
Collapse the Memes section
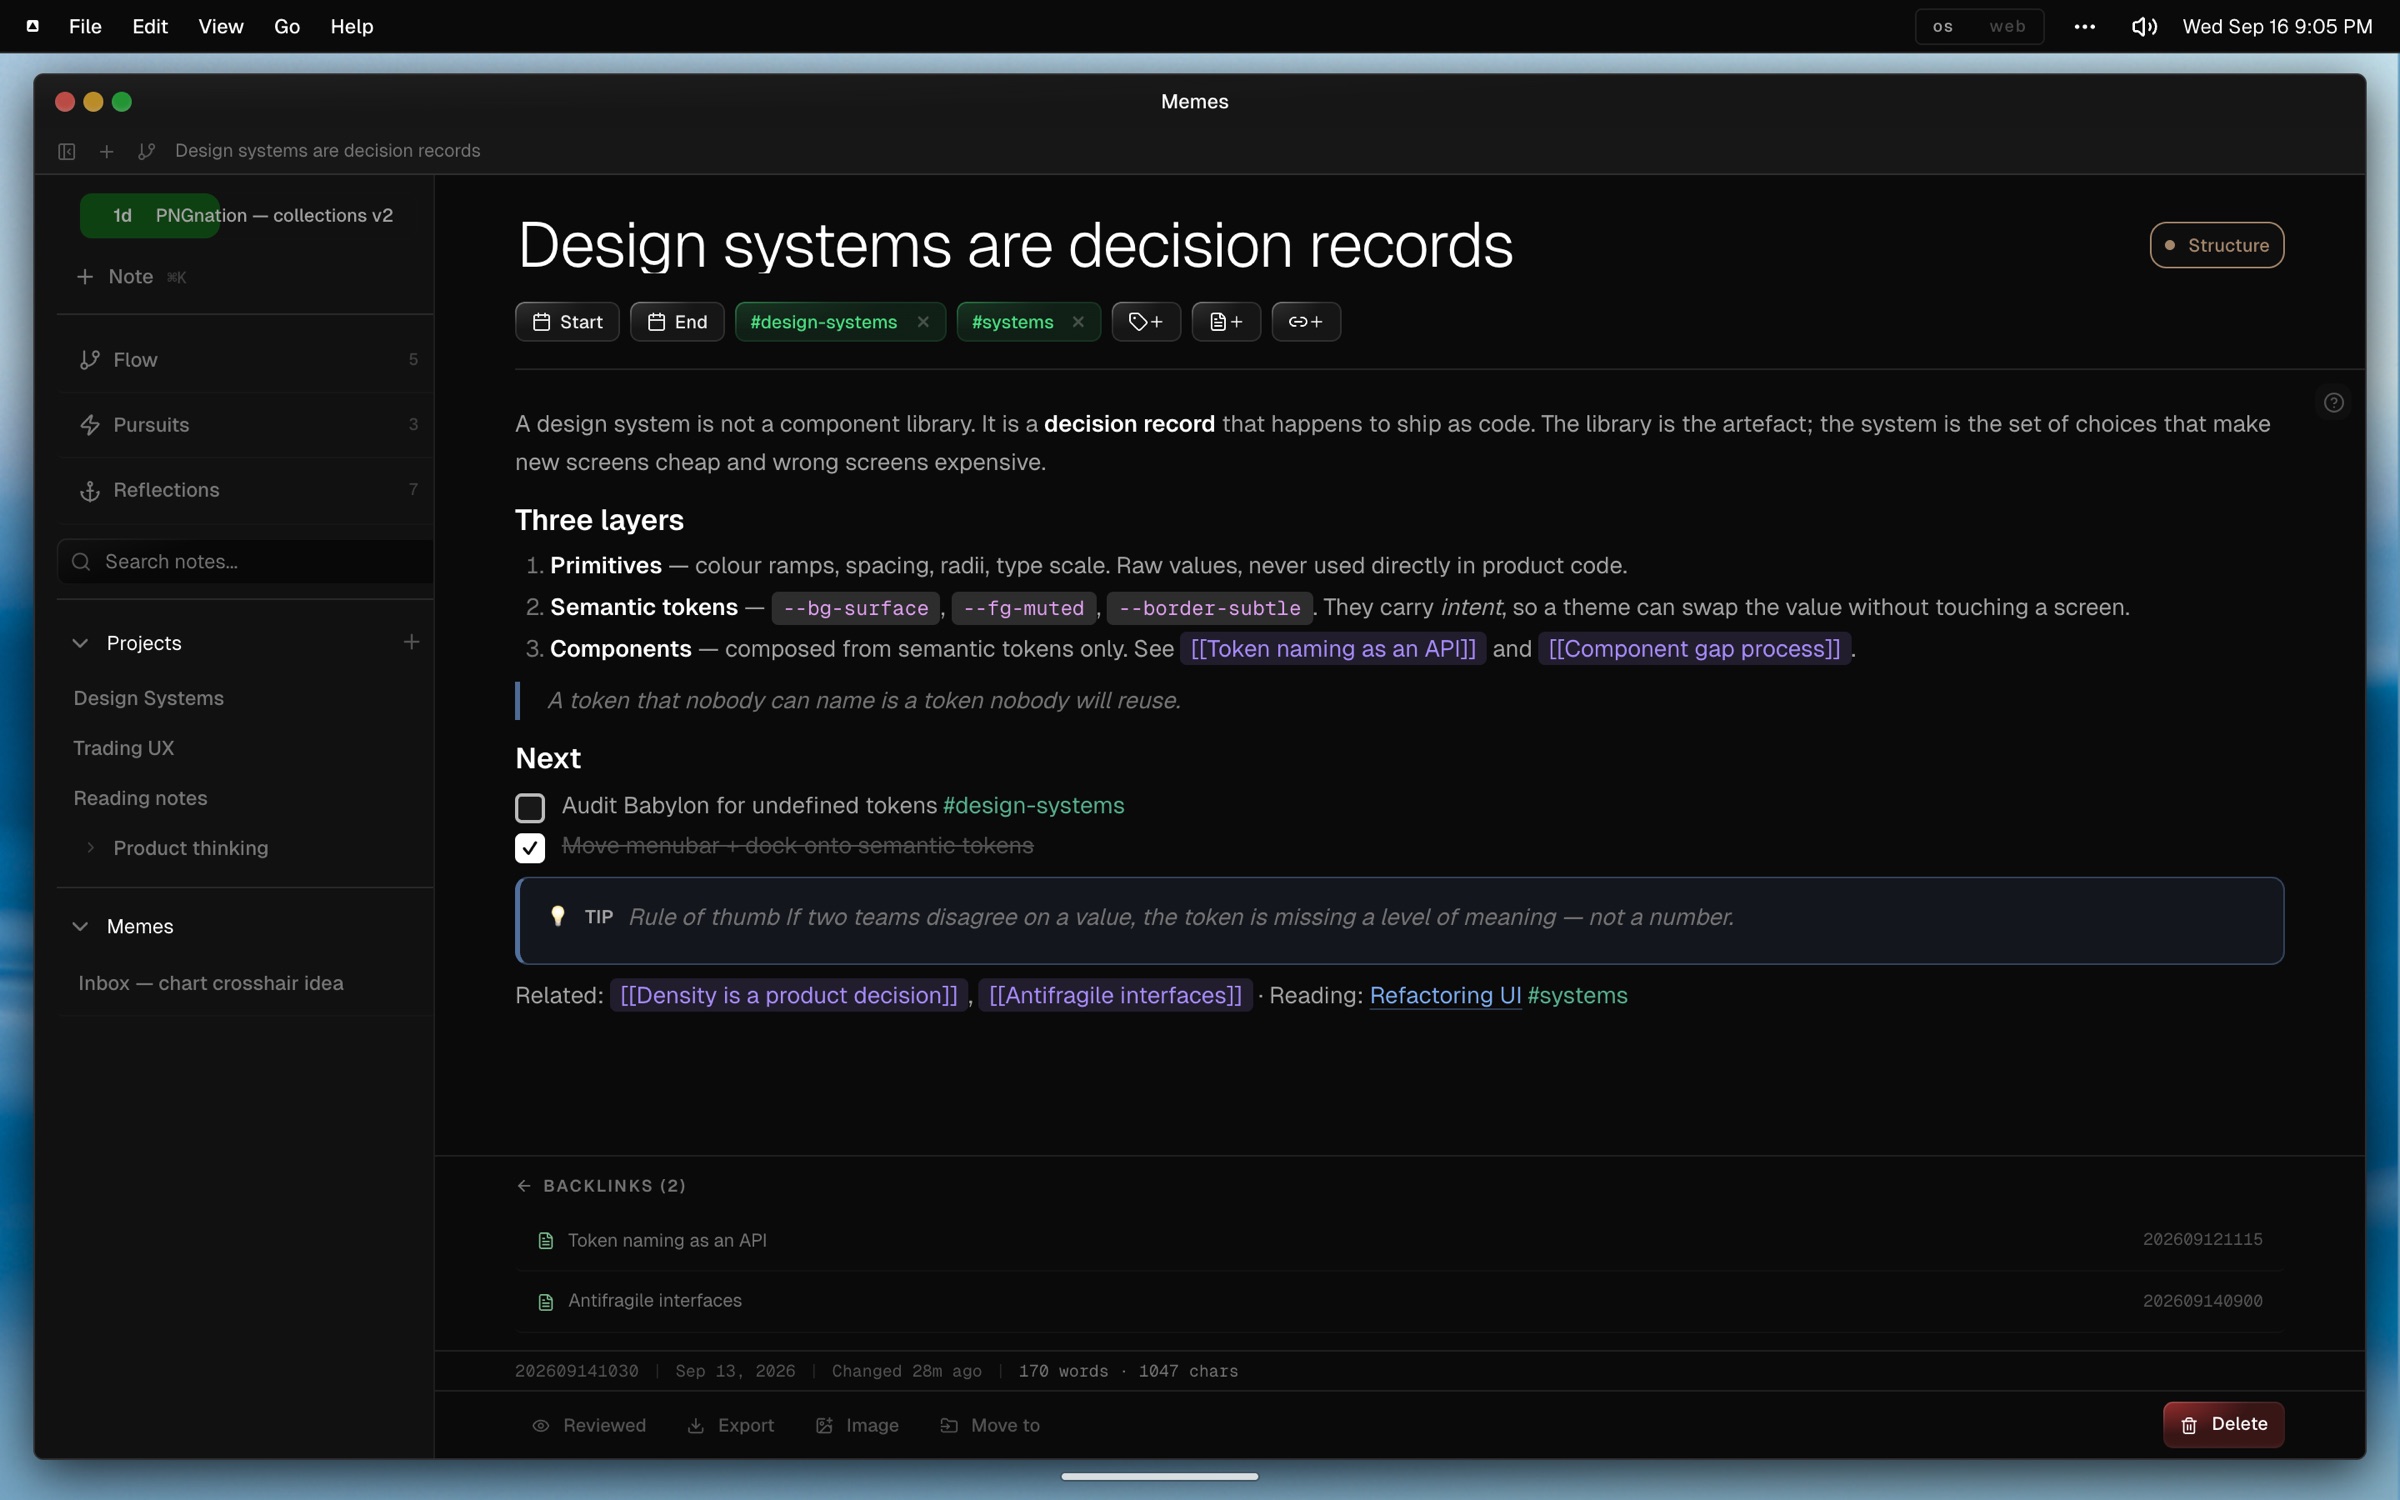click(81, 927)
